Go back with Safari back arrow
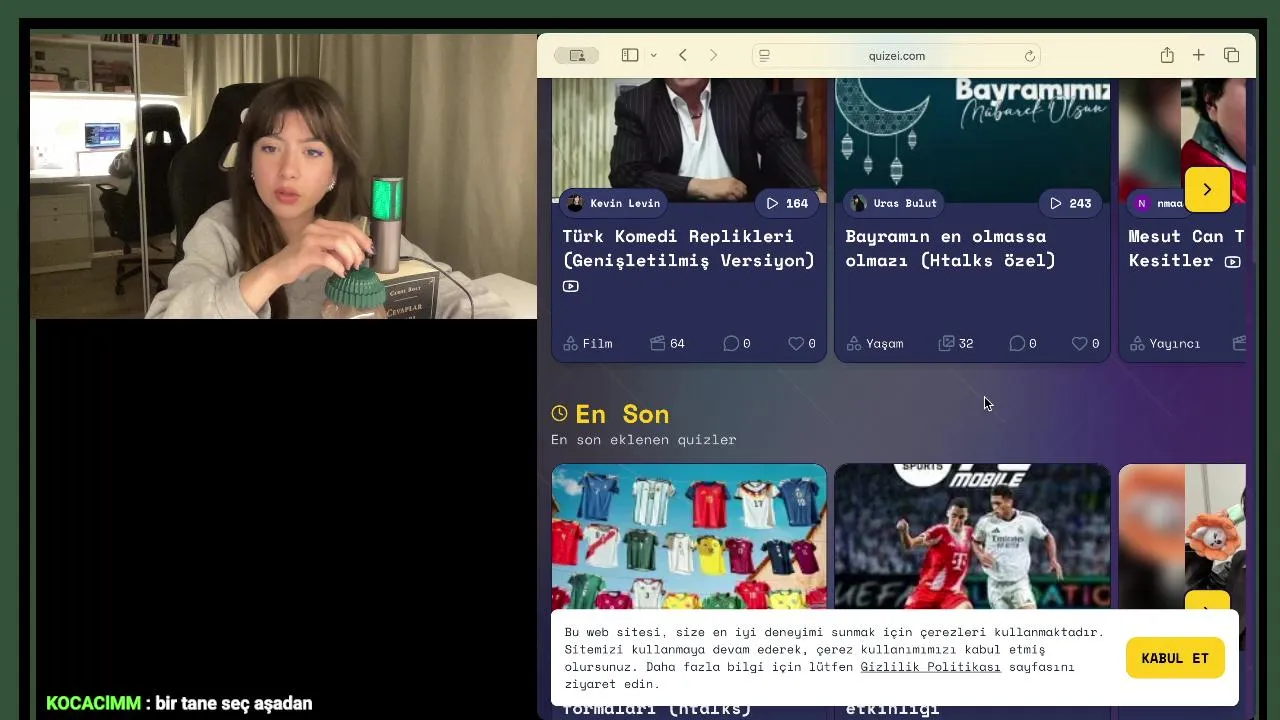The width and height of the screenshot is (1280, 720). point(683,56)
